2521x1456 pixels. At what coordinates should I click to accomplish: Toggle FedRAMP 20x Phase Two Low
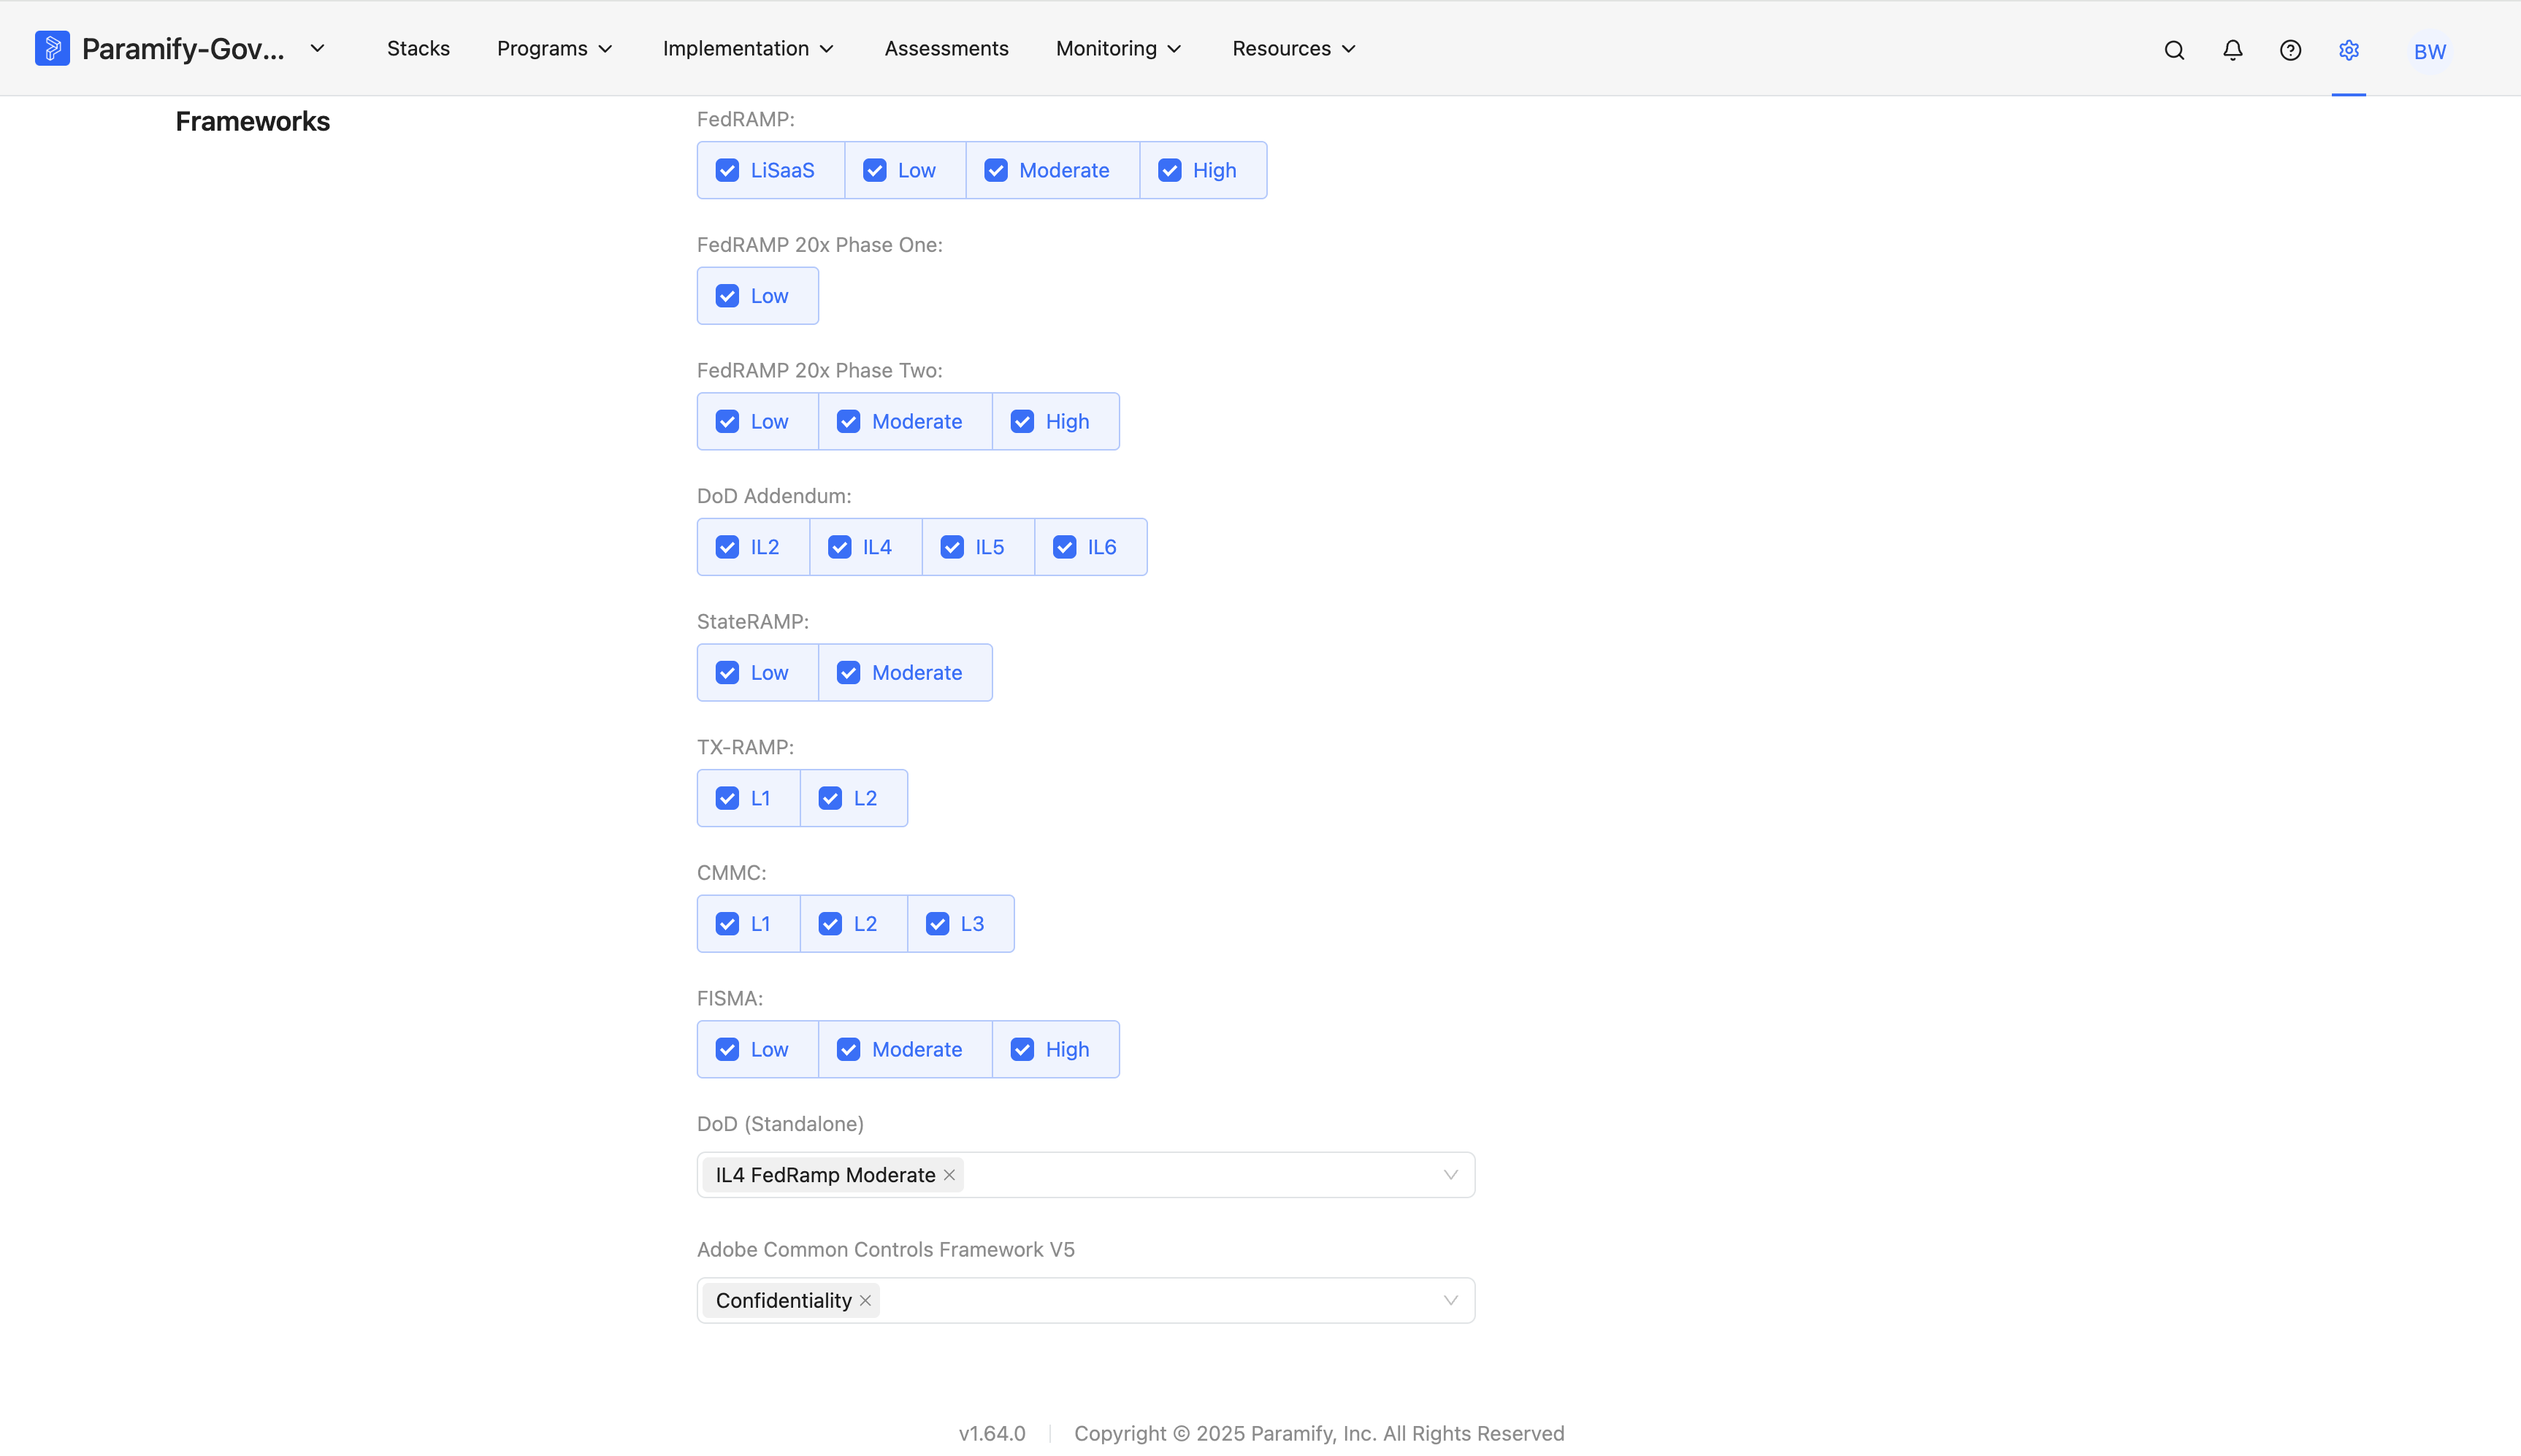tap(727, 422)
